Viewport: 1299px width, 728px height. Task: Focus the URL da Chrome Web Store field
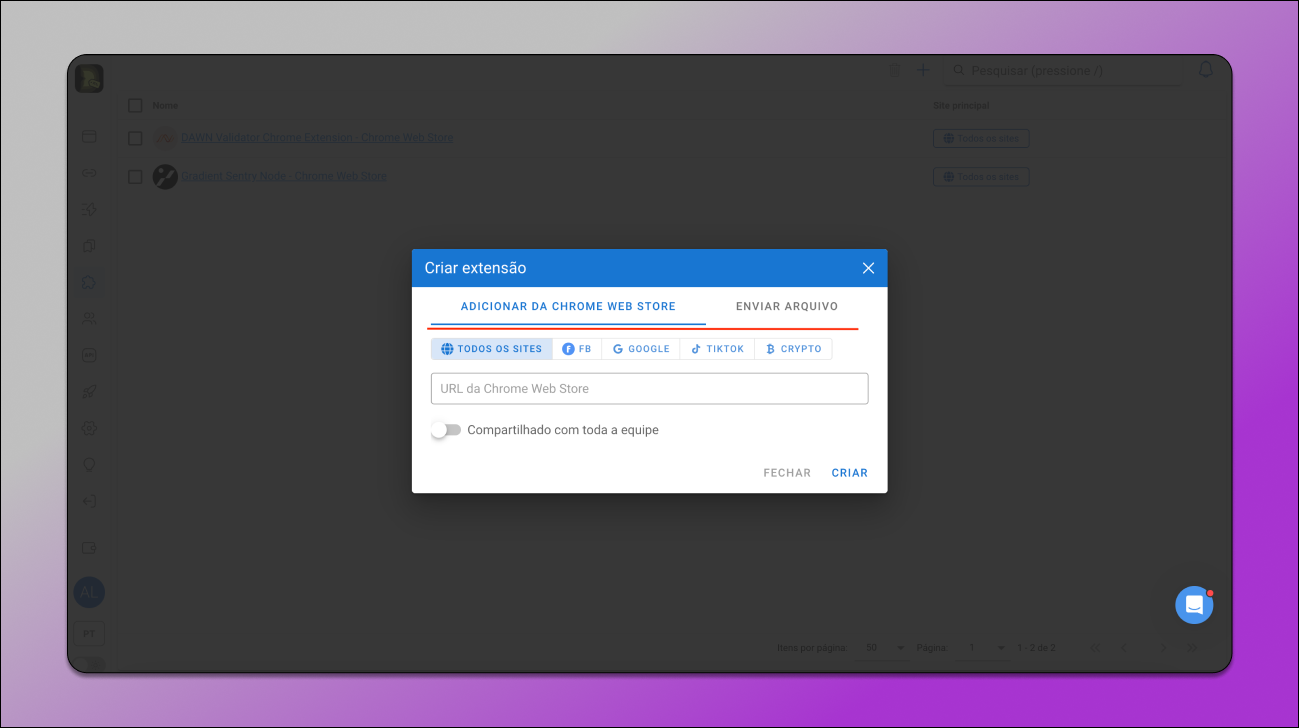649,389
